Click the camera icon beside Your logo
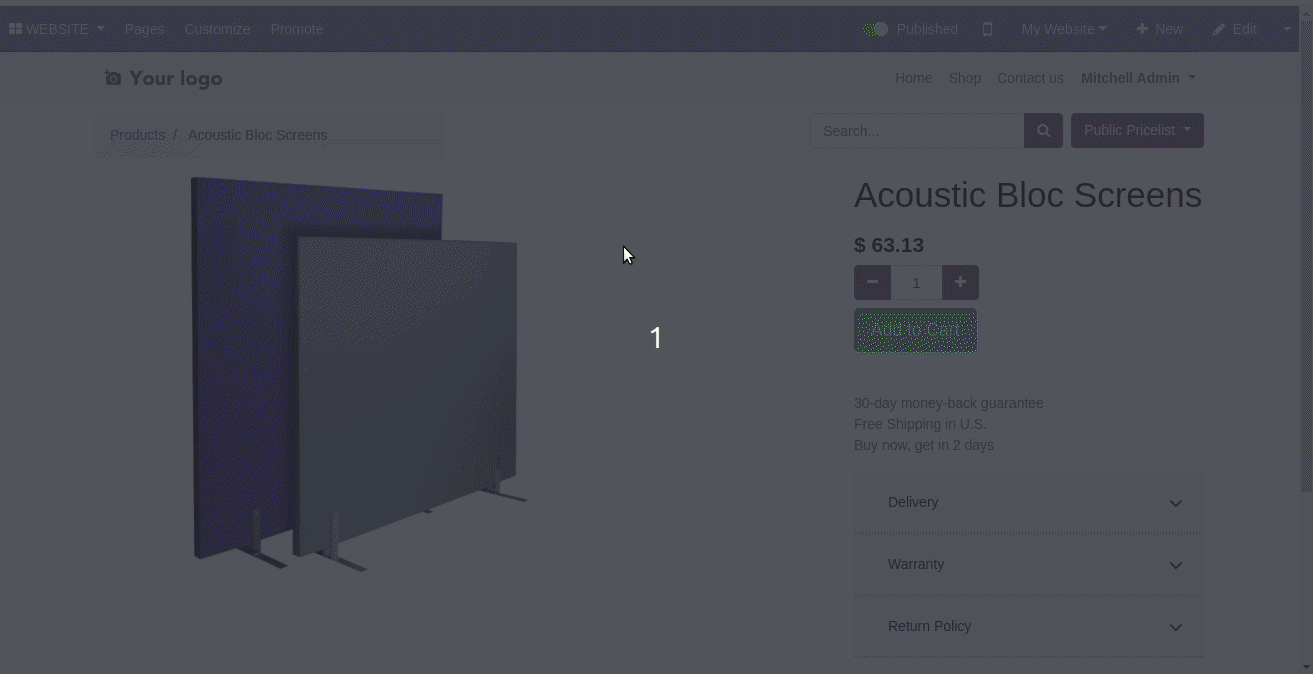The height and width of the screenshot is (674, 1313). pyautogui.click(x=113, y=78)
